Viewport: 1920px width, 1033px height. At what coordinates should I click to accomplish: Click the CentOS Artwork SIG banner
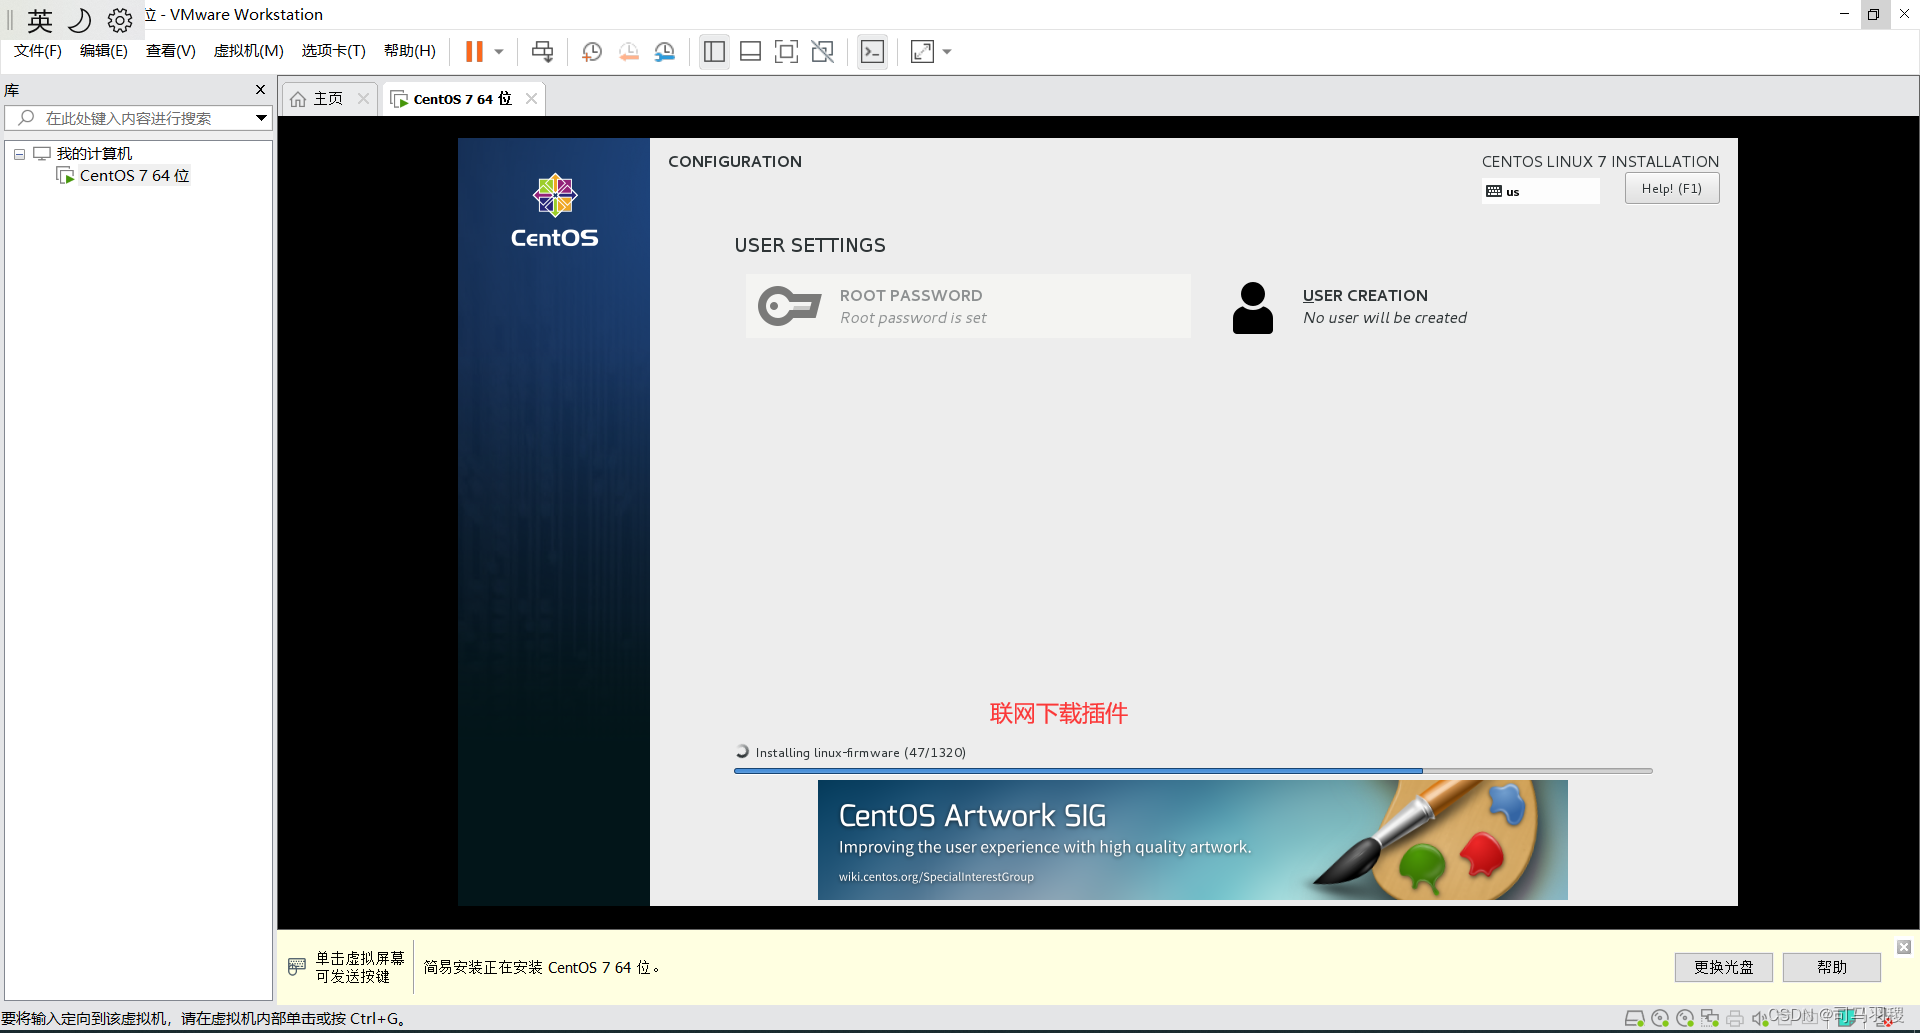tap(1193, 840)
